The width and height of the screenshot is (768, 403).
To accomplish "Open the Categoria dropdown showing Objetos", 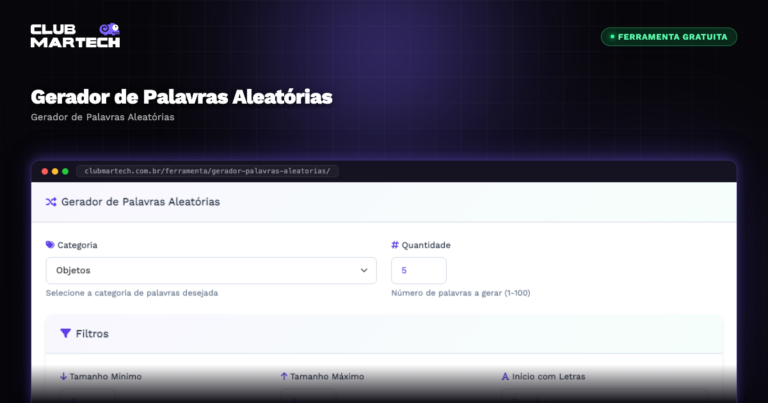I will coord(211,270).
